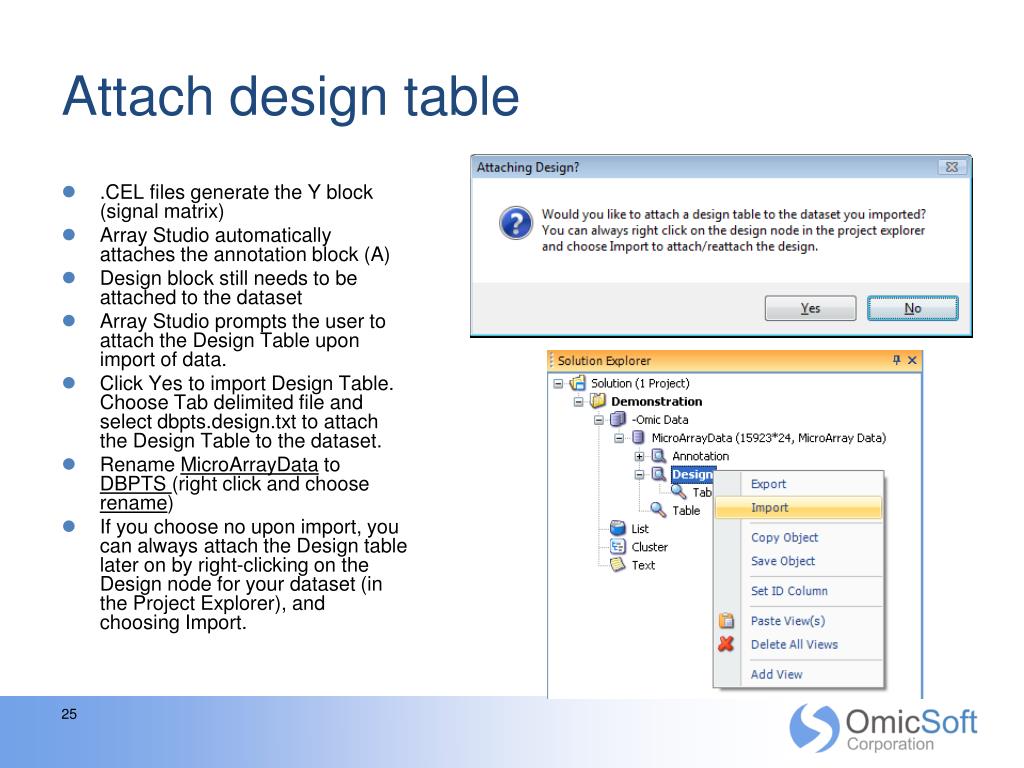Click the Attach design table slide title
Screen dimensions: 1024x768
(x=291, y=97)
